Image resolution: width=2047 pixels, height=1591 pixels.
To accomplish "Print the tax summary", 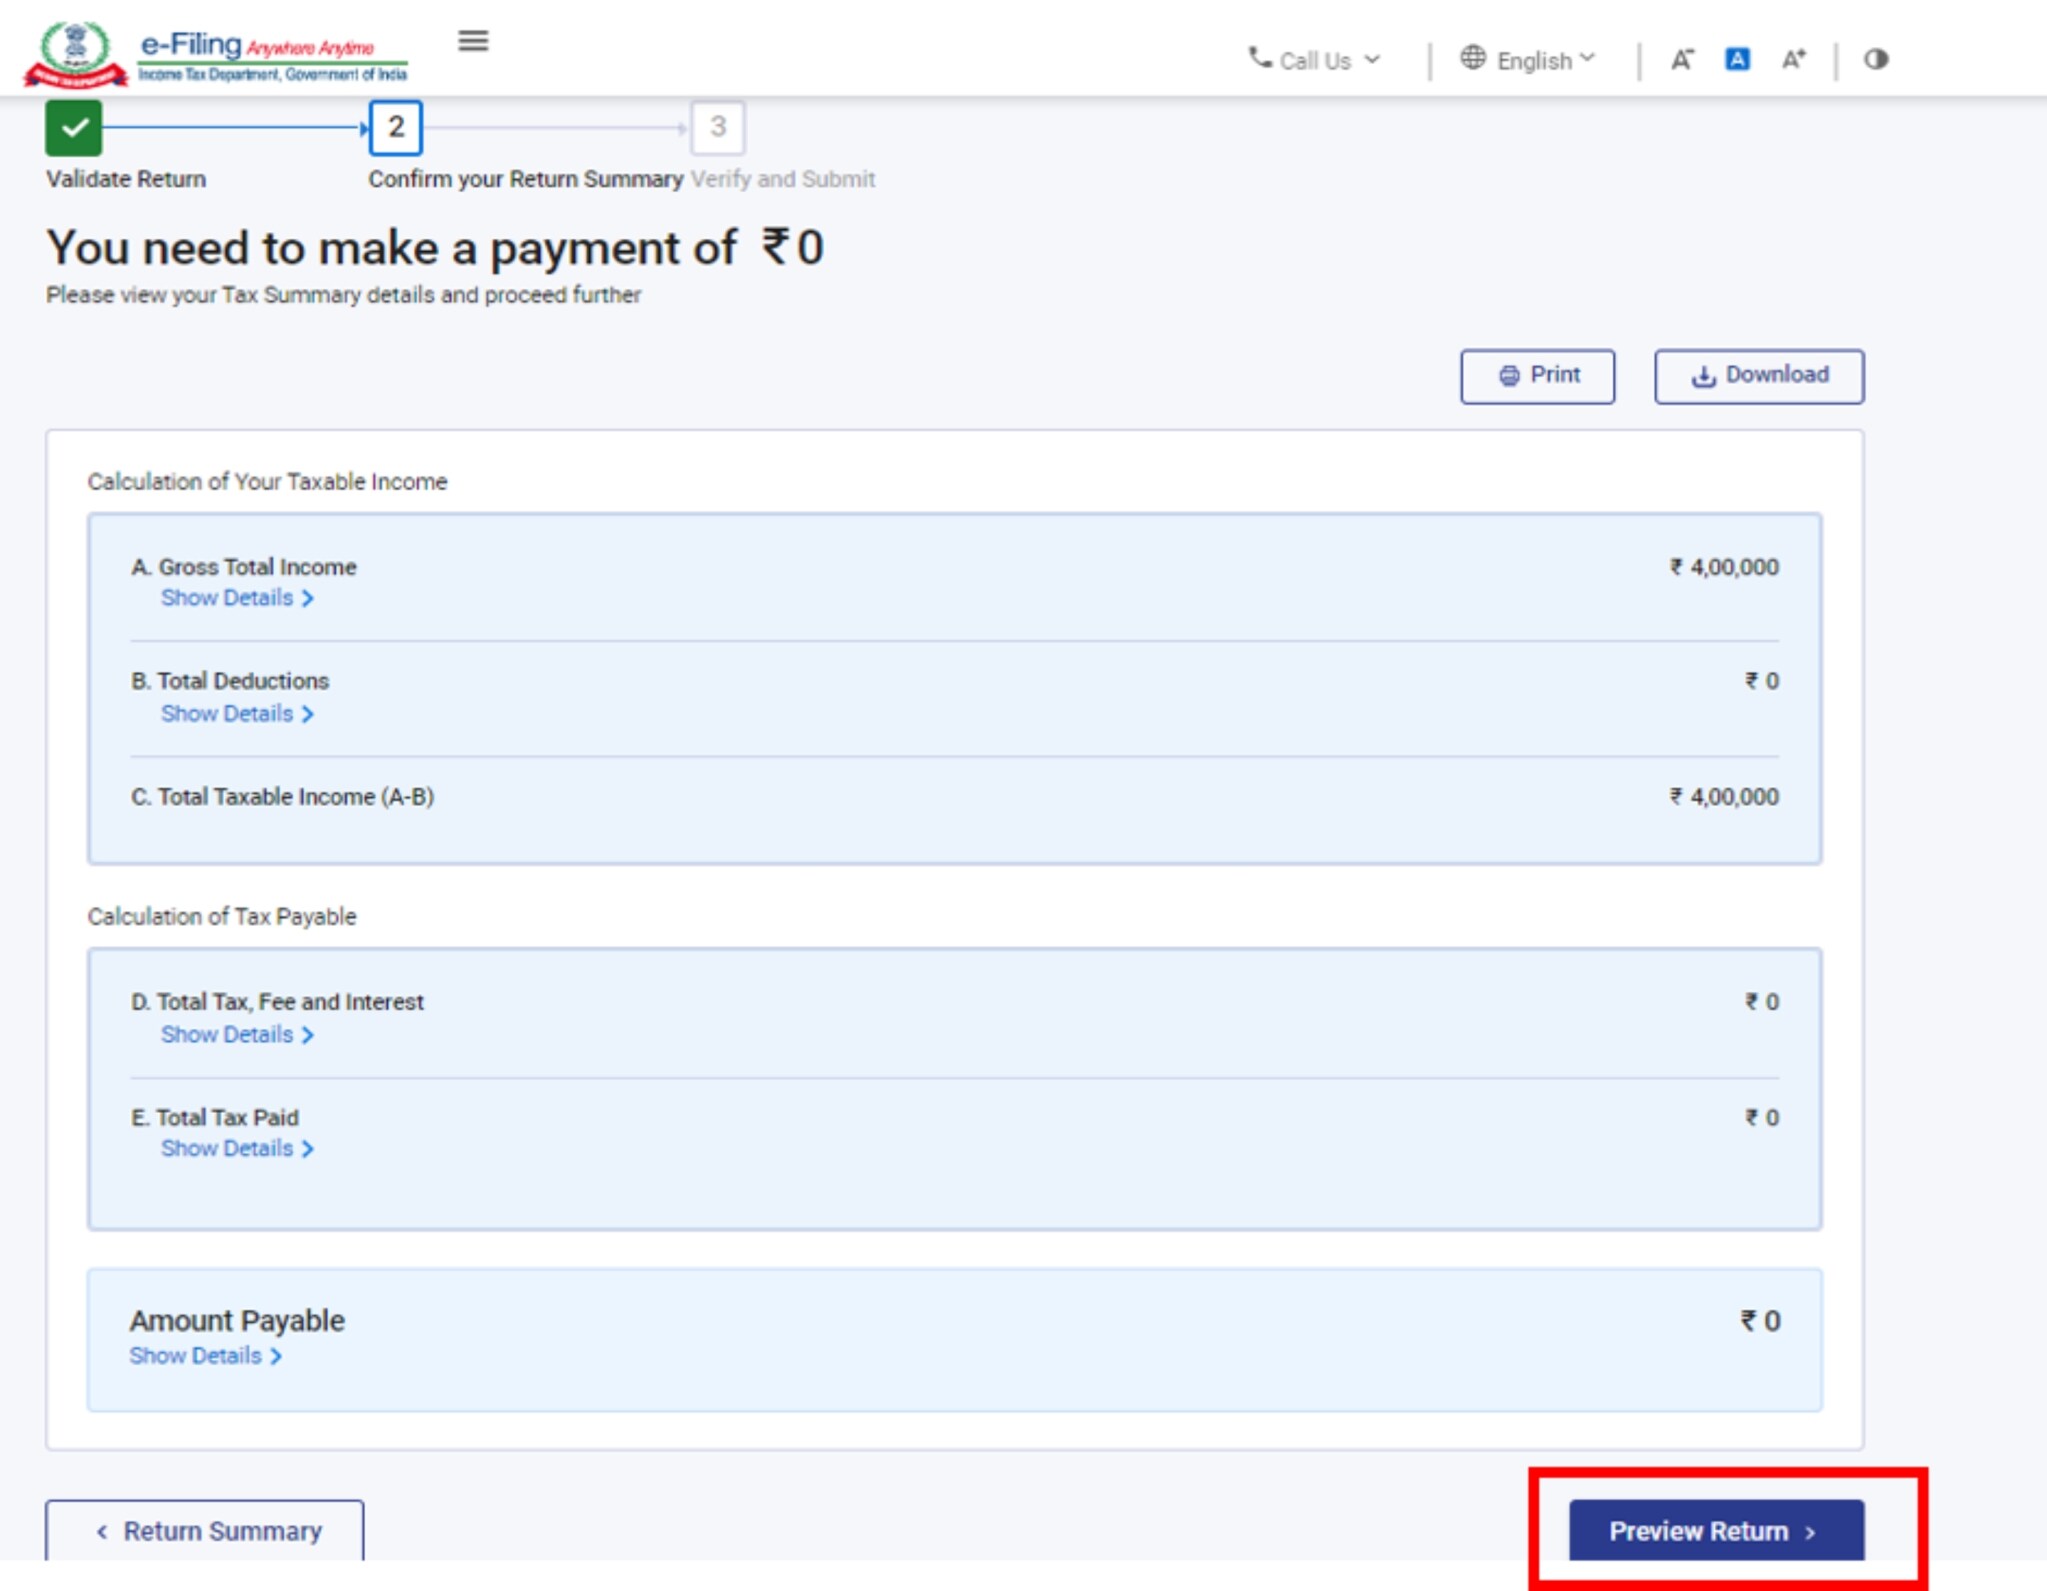I will tap(1537, 376).
